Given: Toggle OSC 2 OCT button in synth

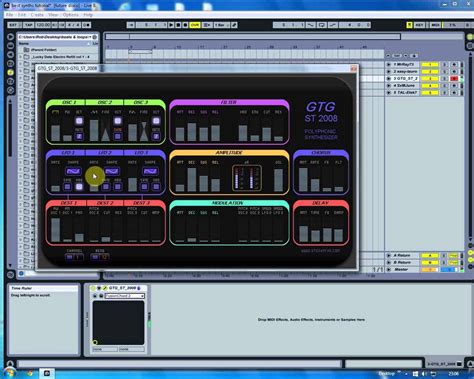Looking at the screenshot, I should coord(118,121).
